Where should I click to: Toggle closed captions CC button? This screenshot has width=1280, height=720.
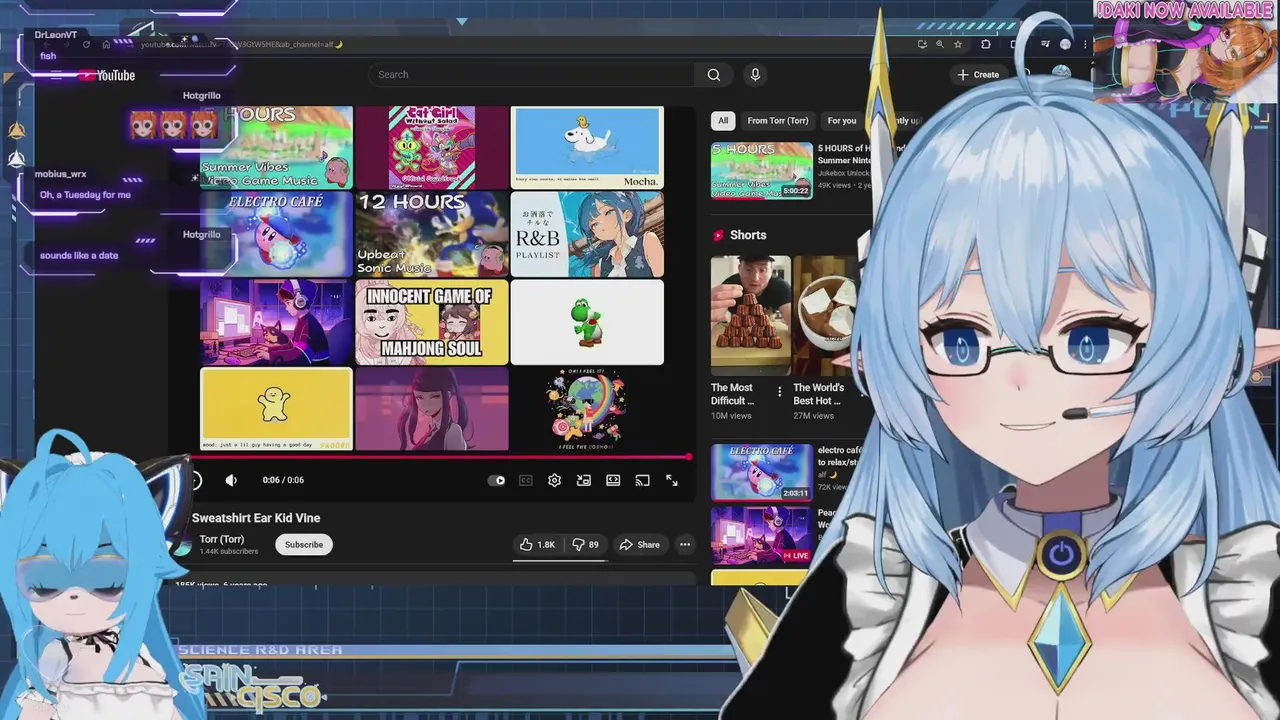(526, 480)
